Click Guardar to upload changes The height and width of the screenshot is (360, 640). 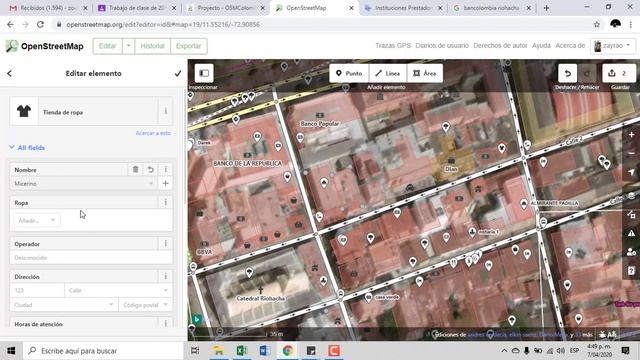pyautogui.click(x=619, y=73)
